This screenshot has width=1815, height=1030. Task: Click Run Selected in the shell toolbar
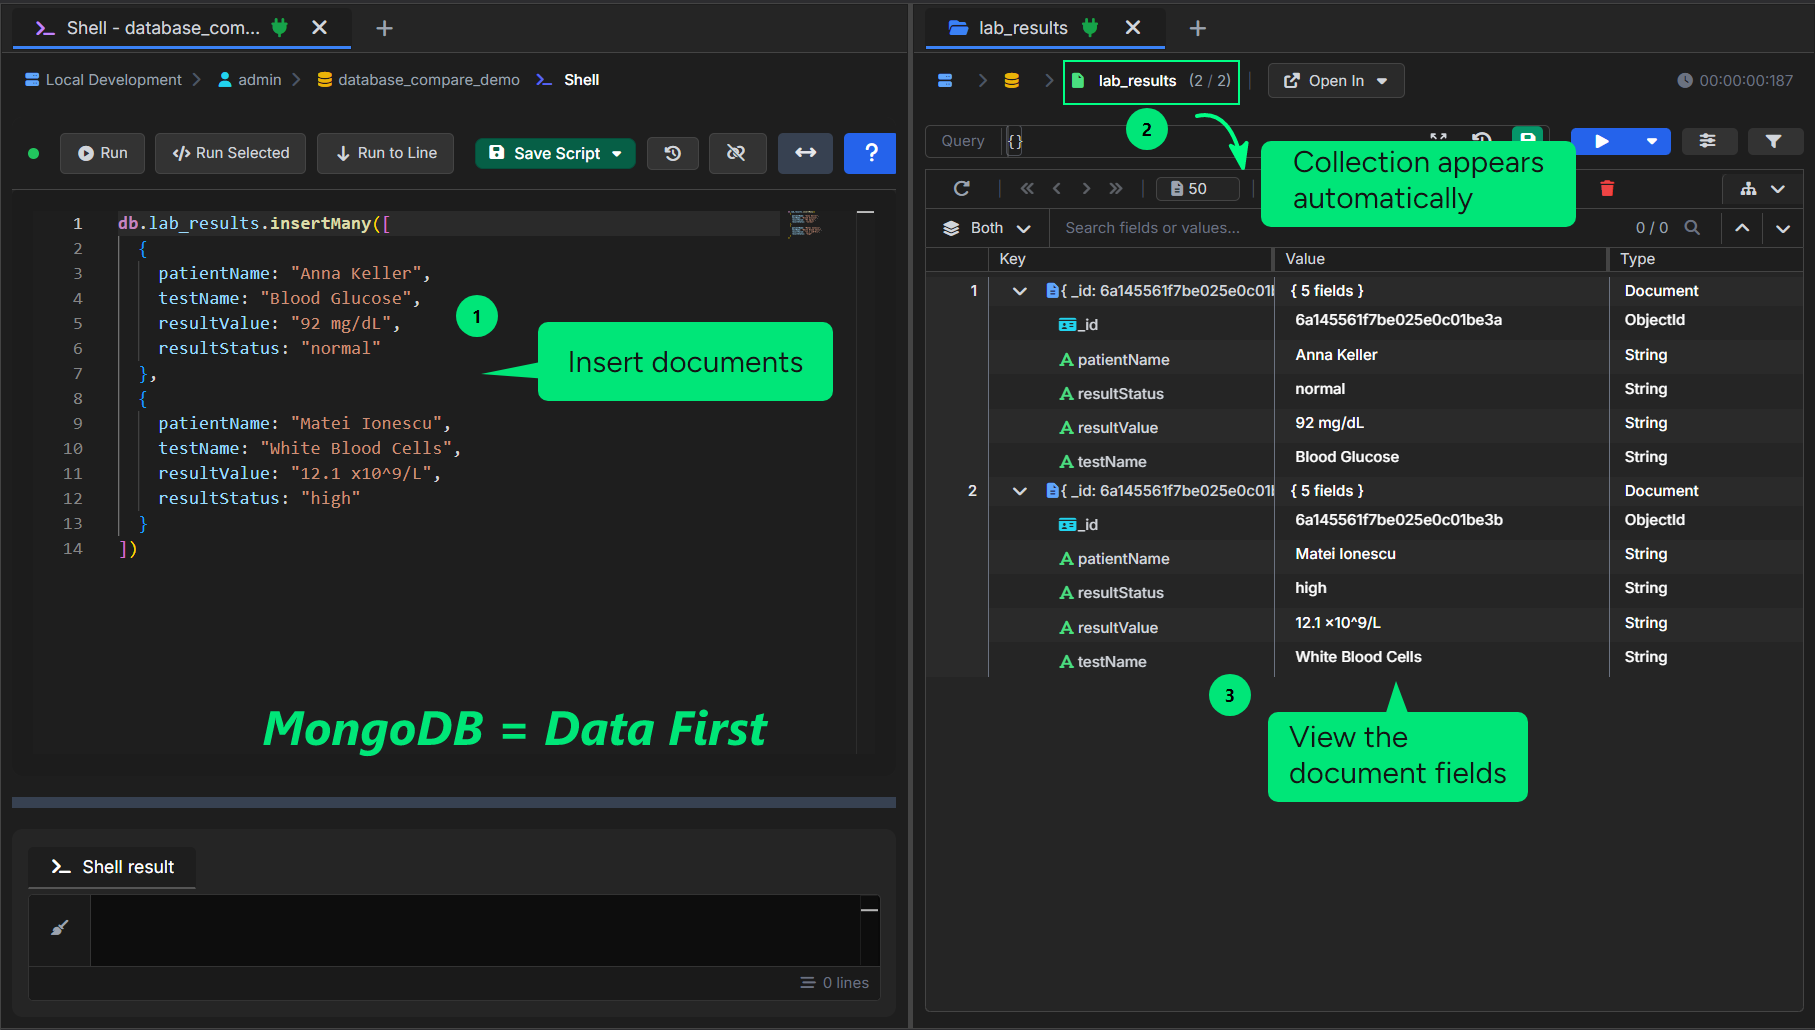click(231, 153)
